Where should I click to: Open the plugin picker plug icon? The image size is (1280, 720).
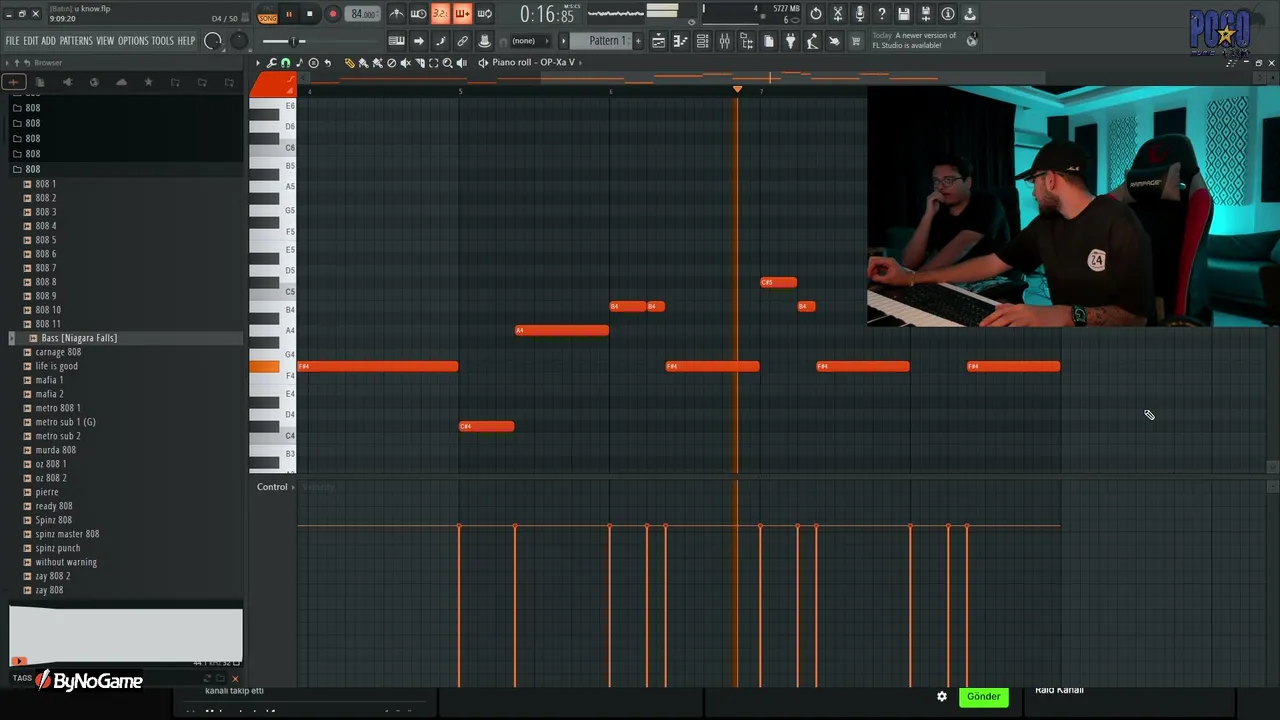[x=791, y=41]
